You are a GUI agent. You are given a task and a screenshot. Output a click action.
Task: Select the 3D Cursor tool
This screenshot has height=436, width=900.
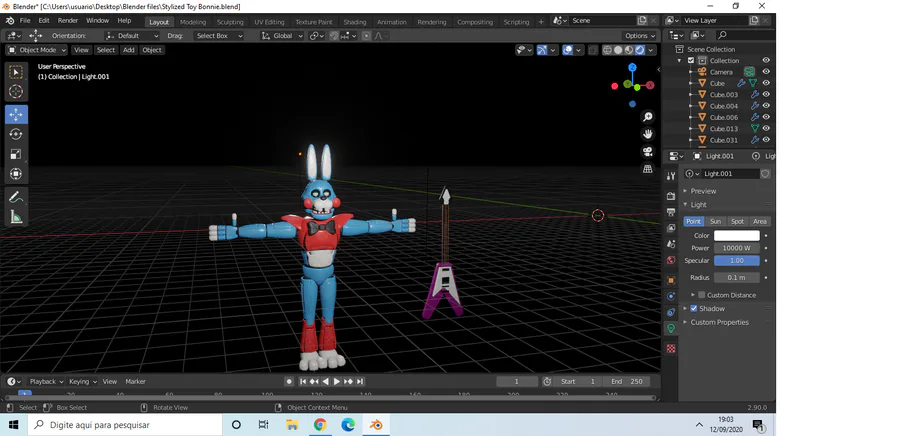(x=16, y=92)
